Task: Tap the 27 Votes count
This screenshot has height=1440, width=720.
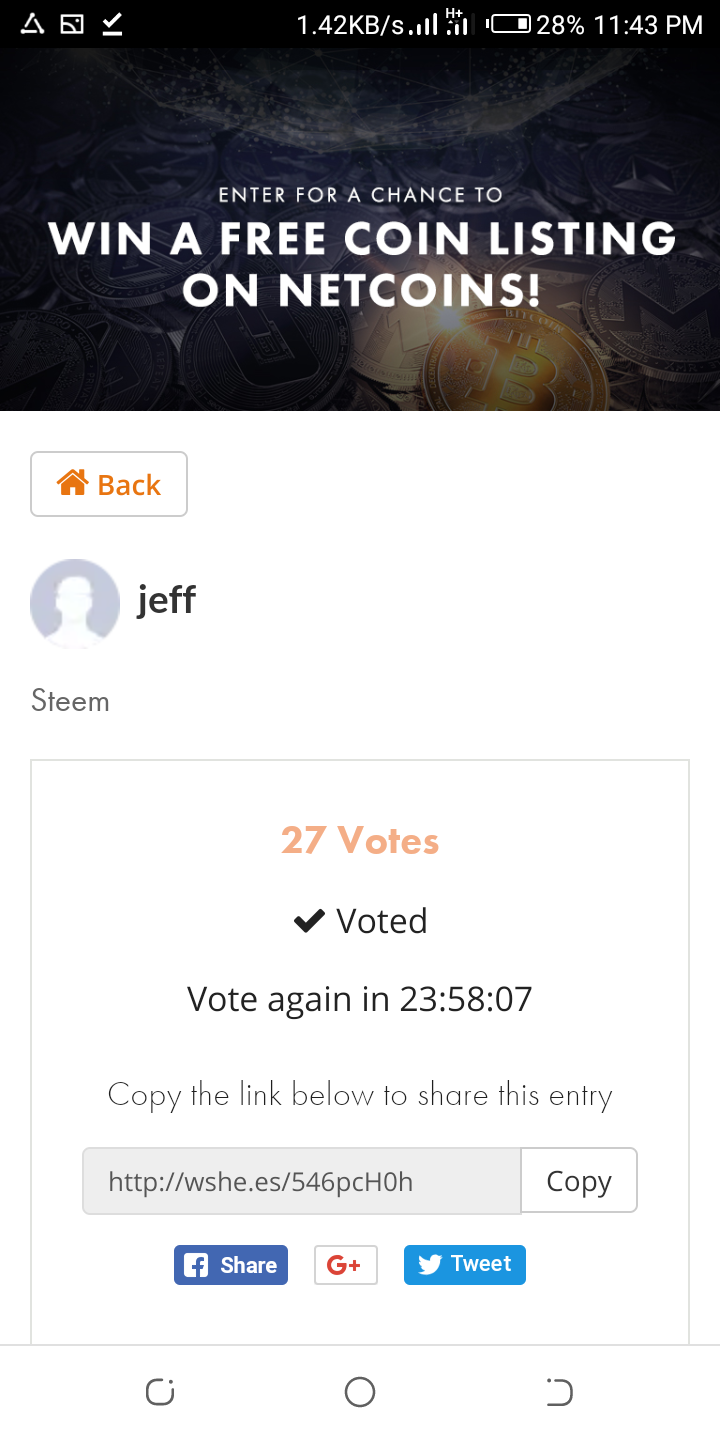Action: (x=360, y=841)
